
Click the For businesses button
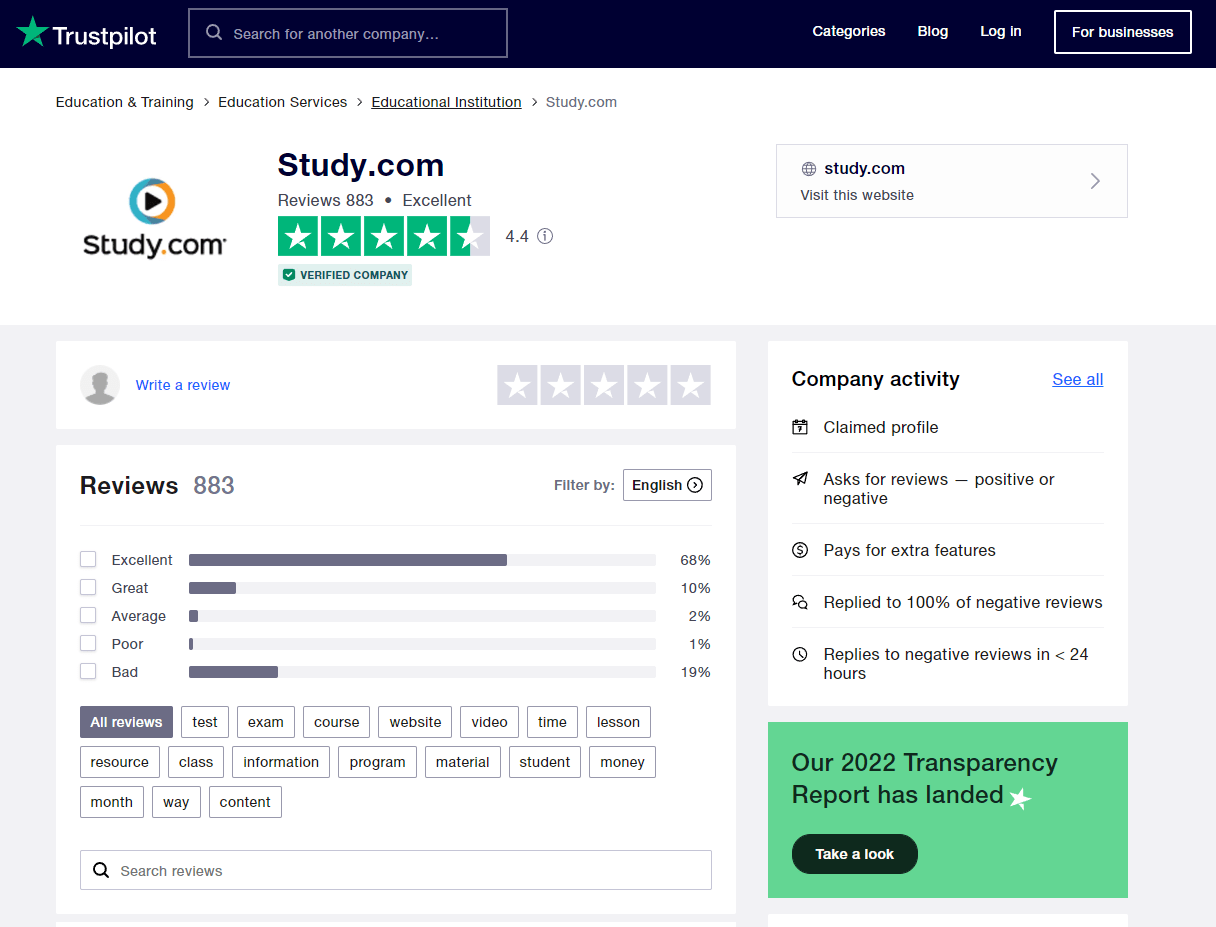(x=1122, y=31)
